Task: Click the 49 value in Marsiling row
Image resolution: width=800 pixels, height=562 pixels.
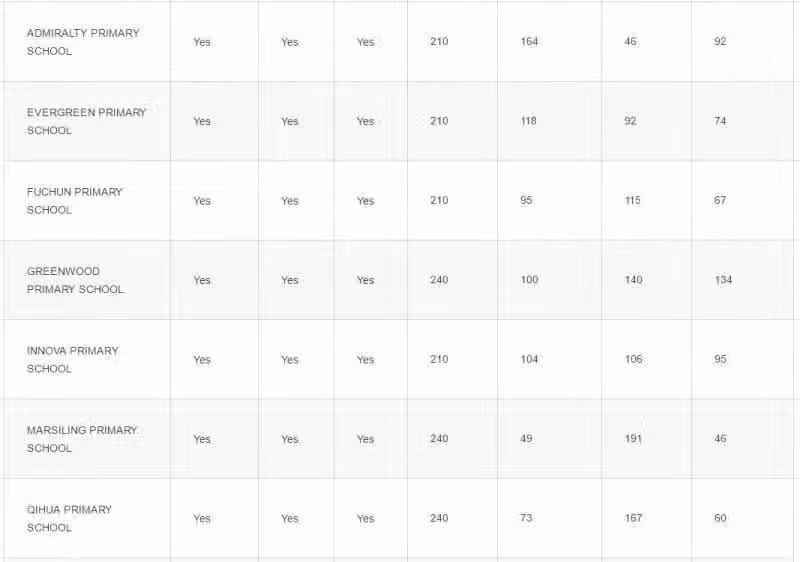Action: tap(526, 439)
